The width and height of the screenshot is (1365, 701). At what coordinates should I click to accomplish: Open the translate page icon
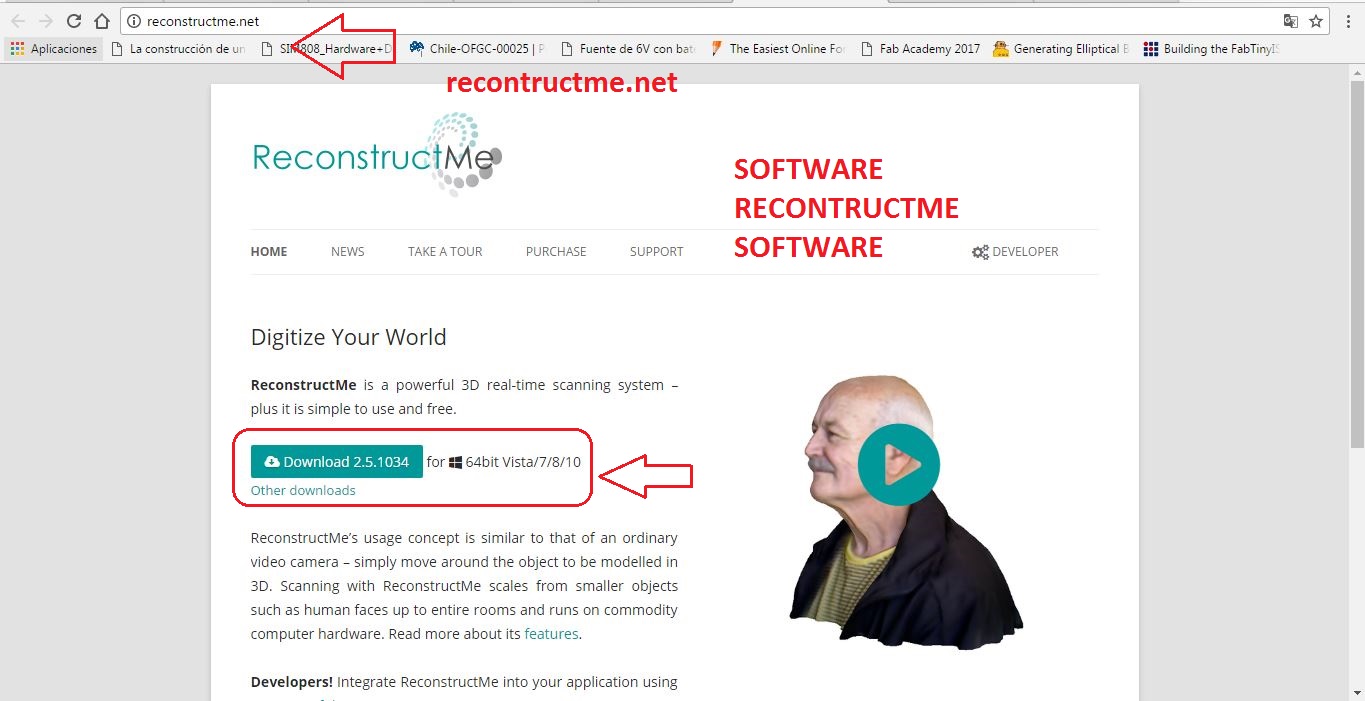[1291, 21]
